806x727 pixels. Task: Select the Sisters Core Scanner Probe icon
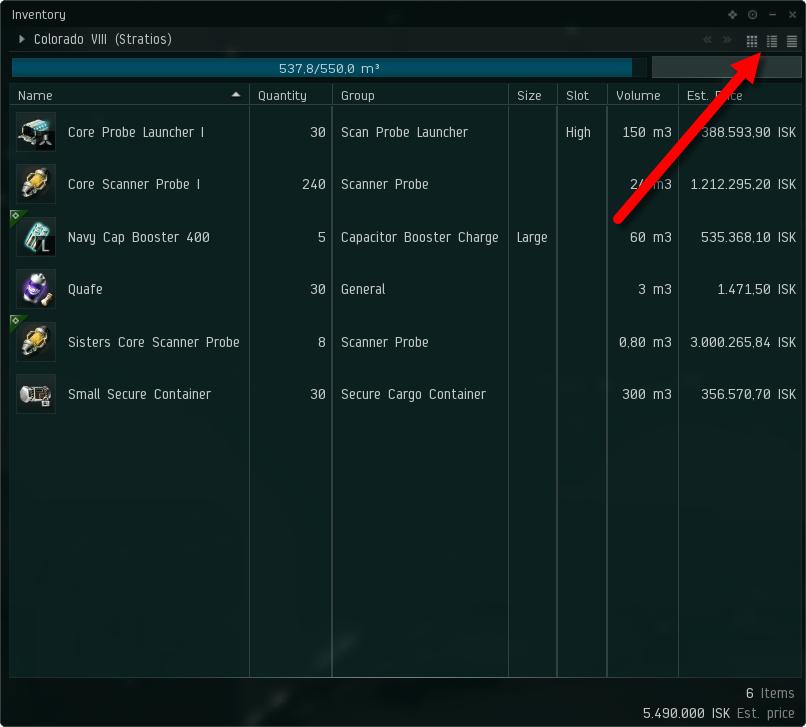(35, 342)
